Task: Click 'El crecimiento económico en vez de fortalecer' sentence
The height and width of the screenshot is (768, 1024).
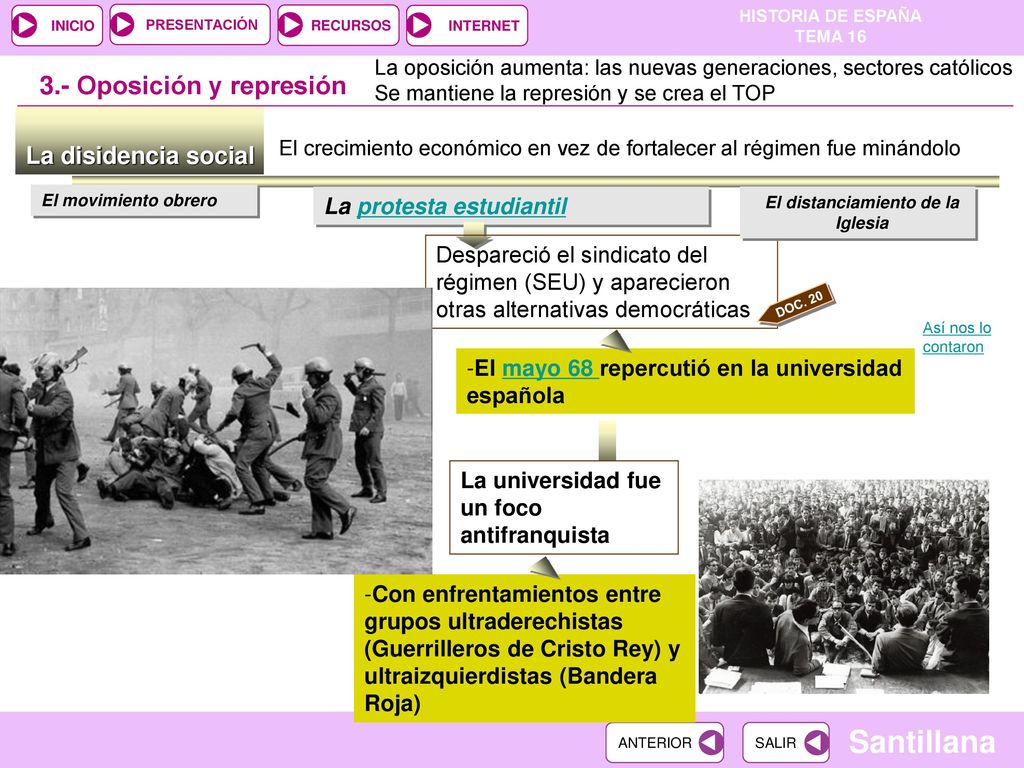Action: pyautogui.click(x=619, y=148)
